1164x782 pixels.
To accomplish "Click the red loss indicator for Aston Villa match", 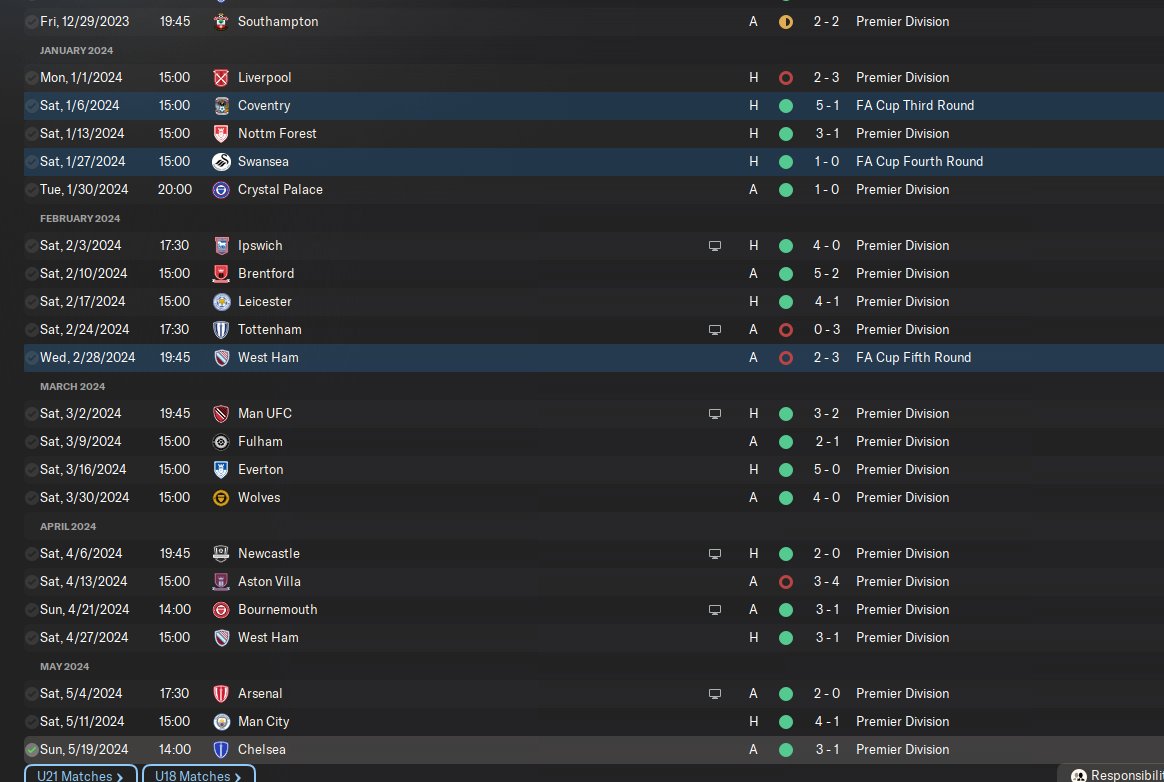I will [x=786, y=581].
